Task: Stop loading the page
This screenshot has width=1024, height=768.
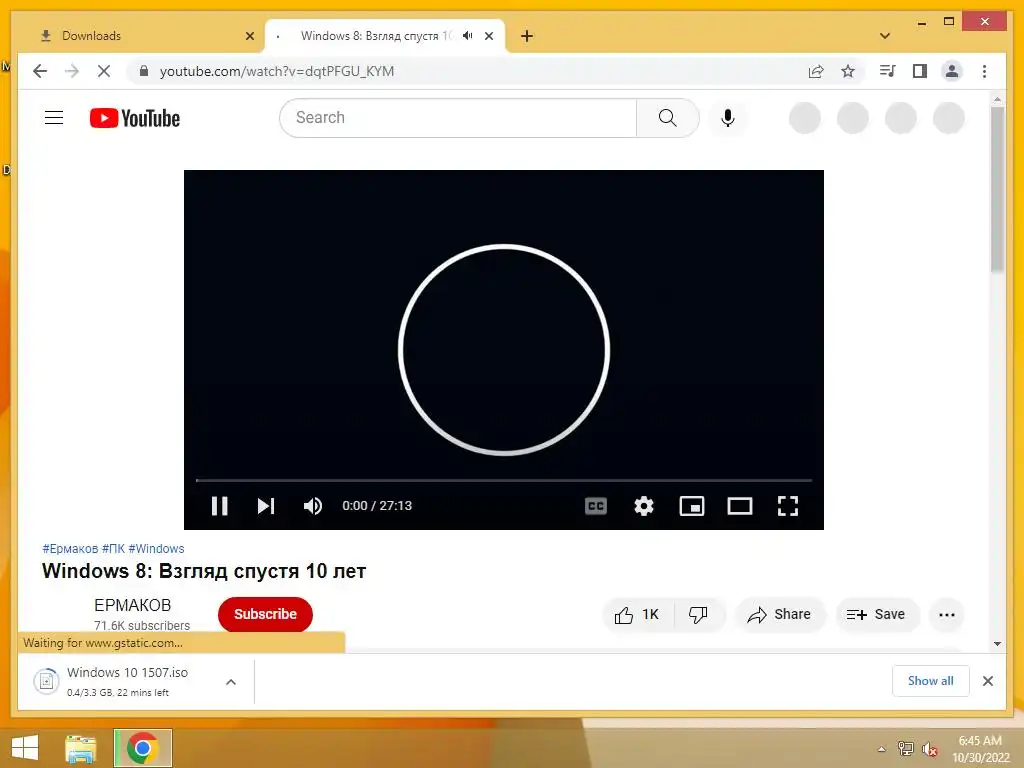Action: tap(104, 71)
